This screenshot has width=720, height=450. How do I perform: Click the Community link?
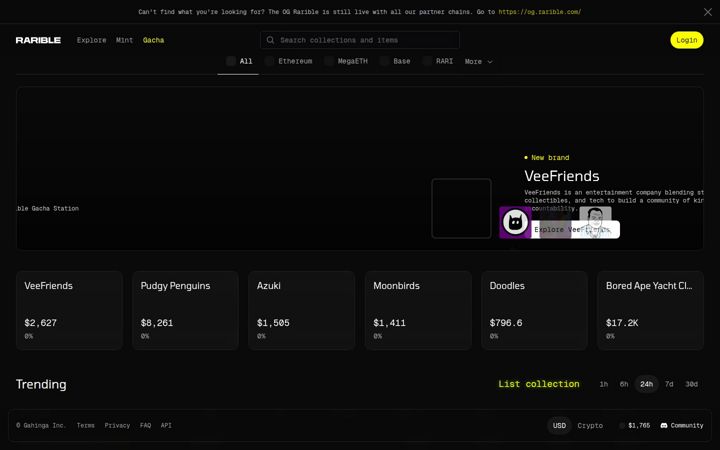(682, 426)
